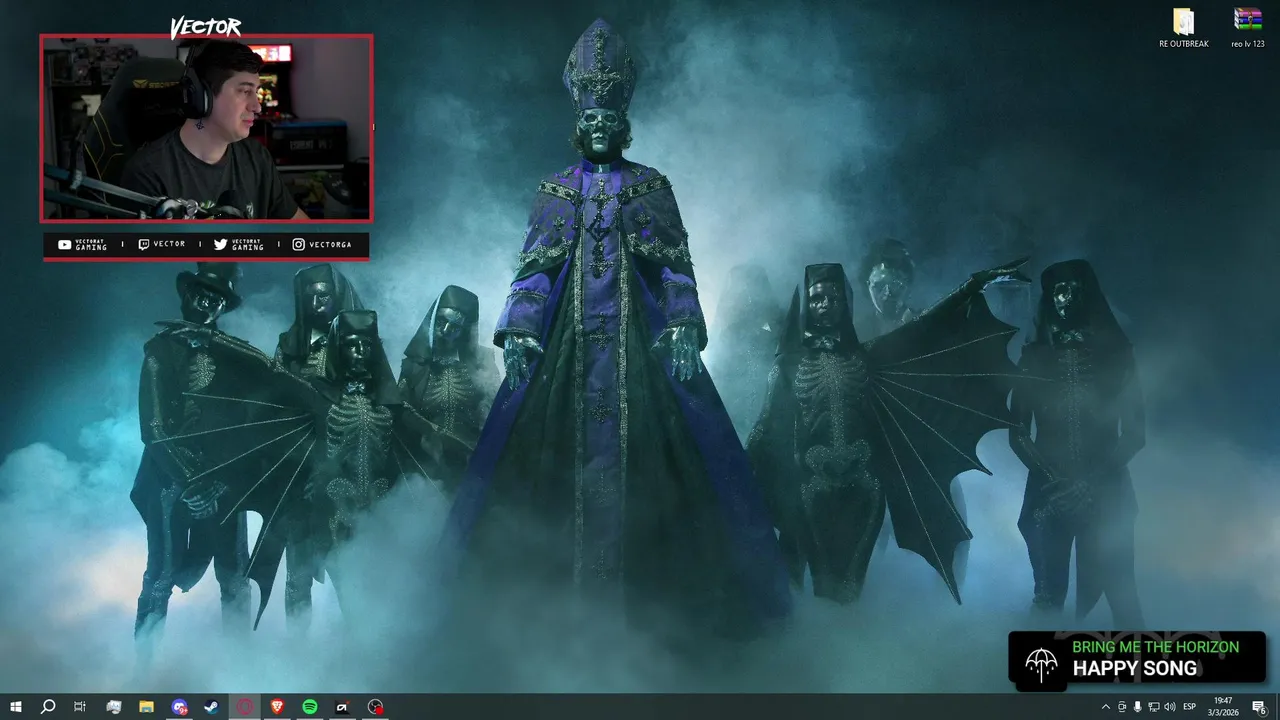This screenshot has width=1280, height=720.
Task: Click the Meet Now tray icon
Action: pyautogui.click(x=1122, y=707)
